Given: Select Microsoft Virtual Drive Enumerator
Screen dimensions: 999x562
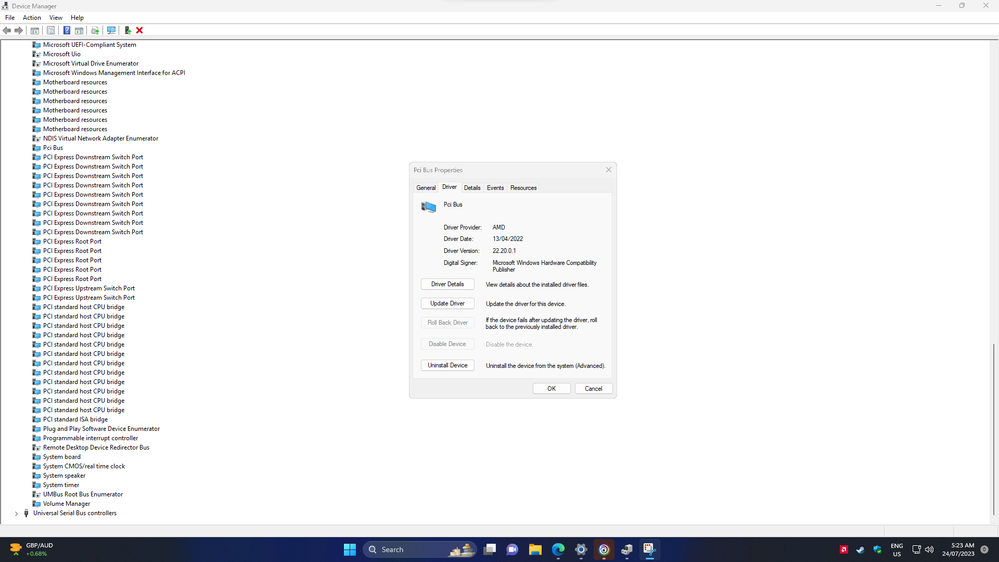Looking at the screenshot, I should point(90,64).
